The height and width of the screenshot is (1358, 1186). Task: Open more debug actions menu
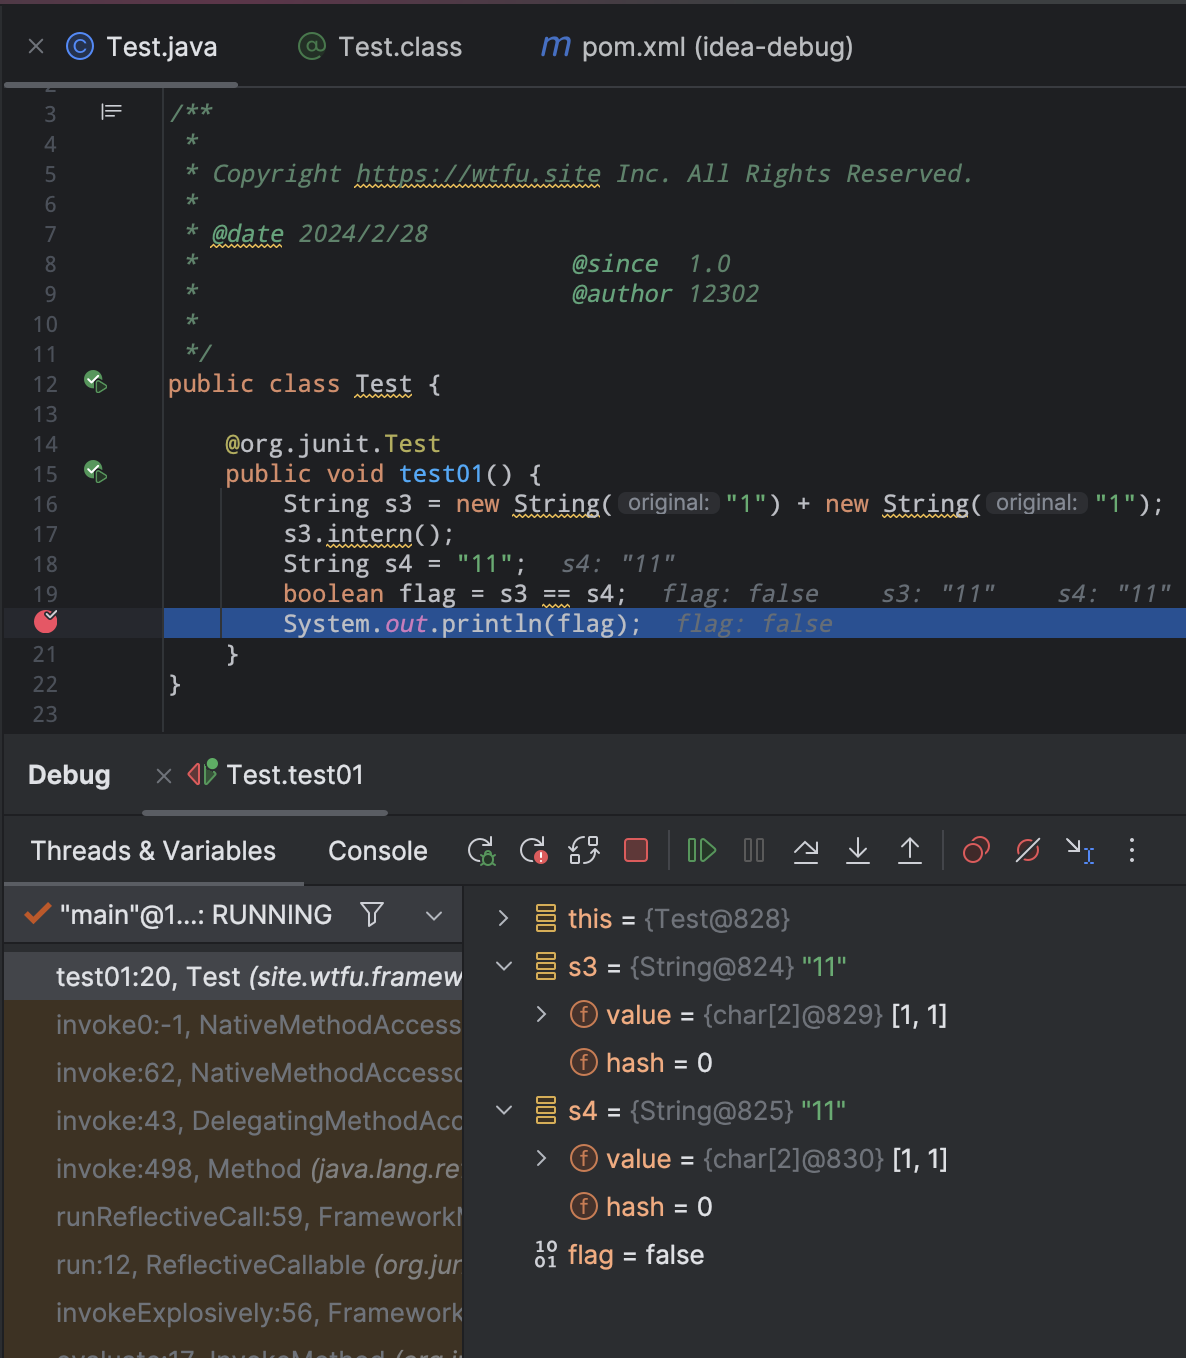[x=1132, y=851]
